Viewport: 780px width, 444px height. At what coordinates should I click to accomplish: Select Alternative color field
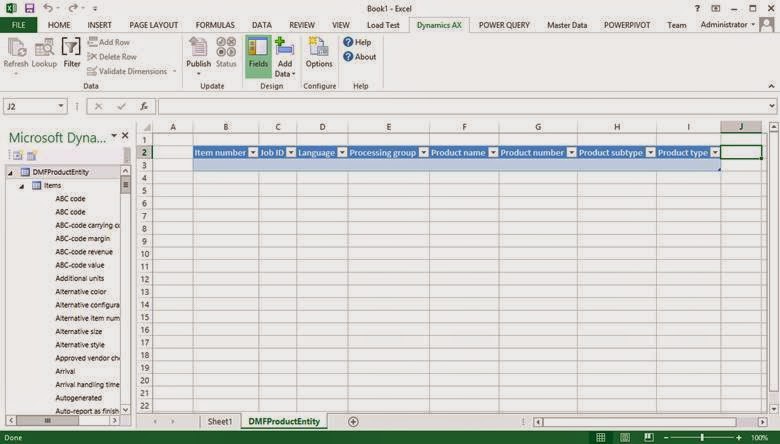(81, 292)
